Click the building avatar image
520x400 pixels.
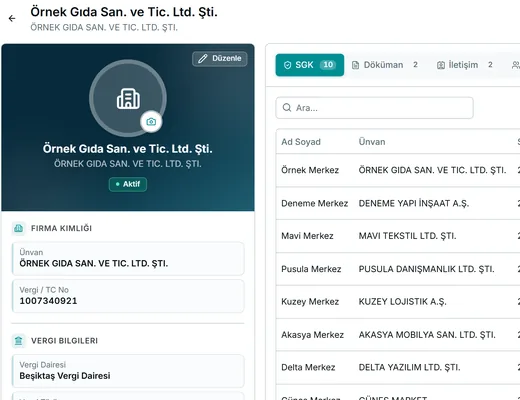pos(128,98)
